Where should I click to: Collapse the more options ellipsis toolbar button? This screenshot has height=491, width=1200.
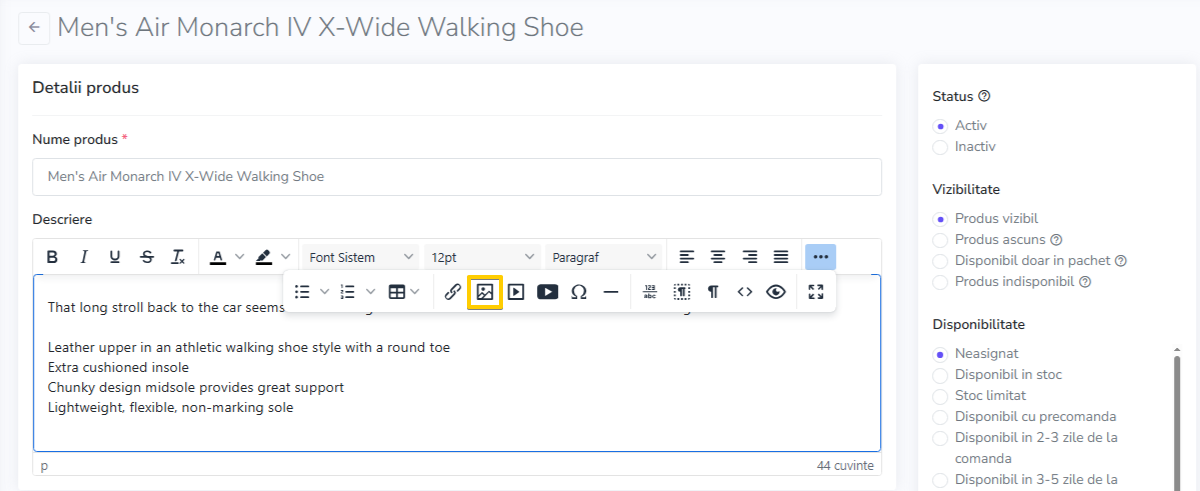point(821,257)
